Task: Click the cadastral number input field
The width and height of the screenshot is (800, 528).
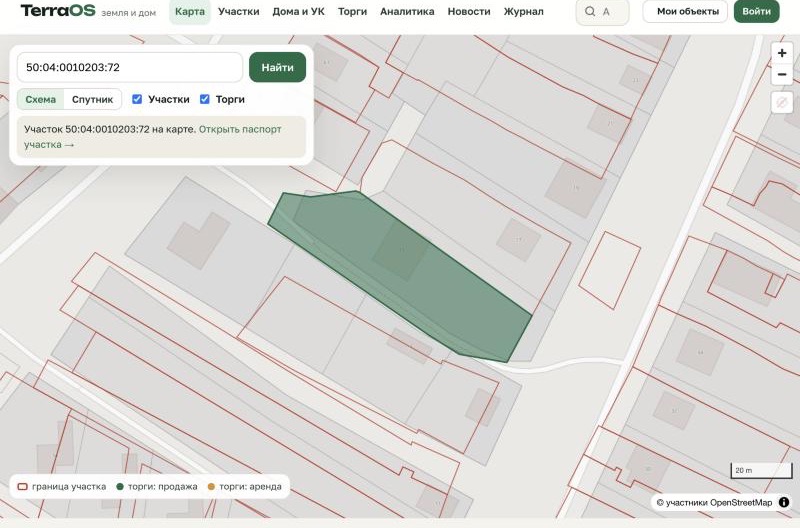Action: coord(130,67)
